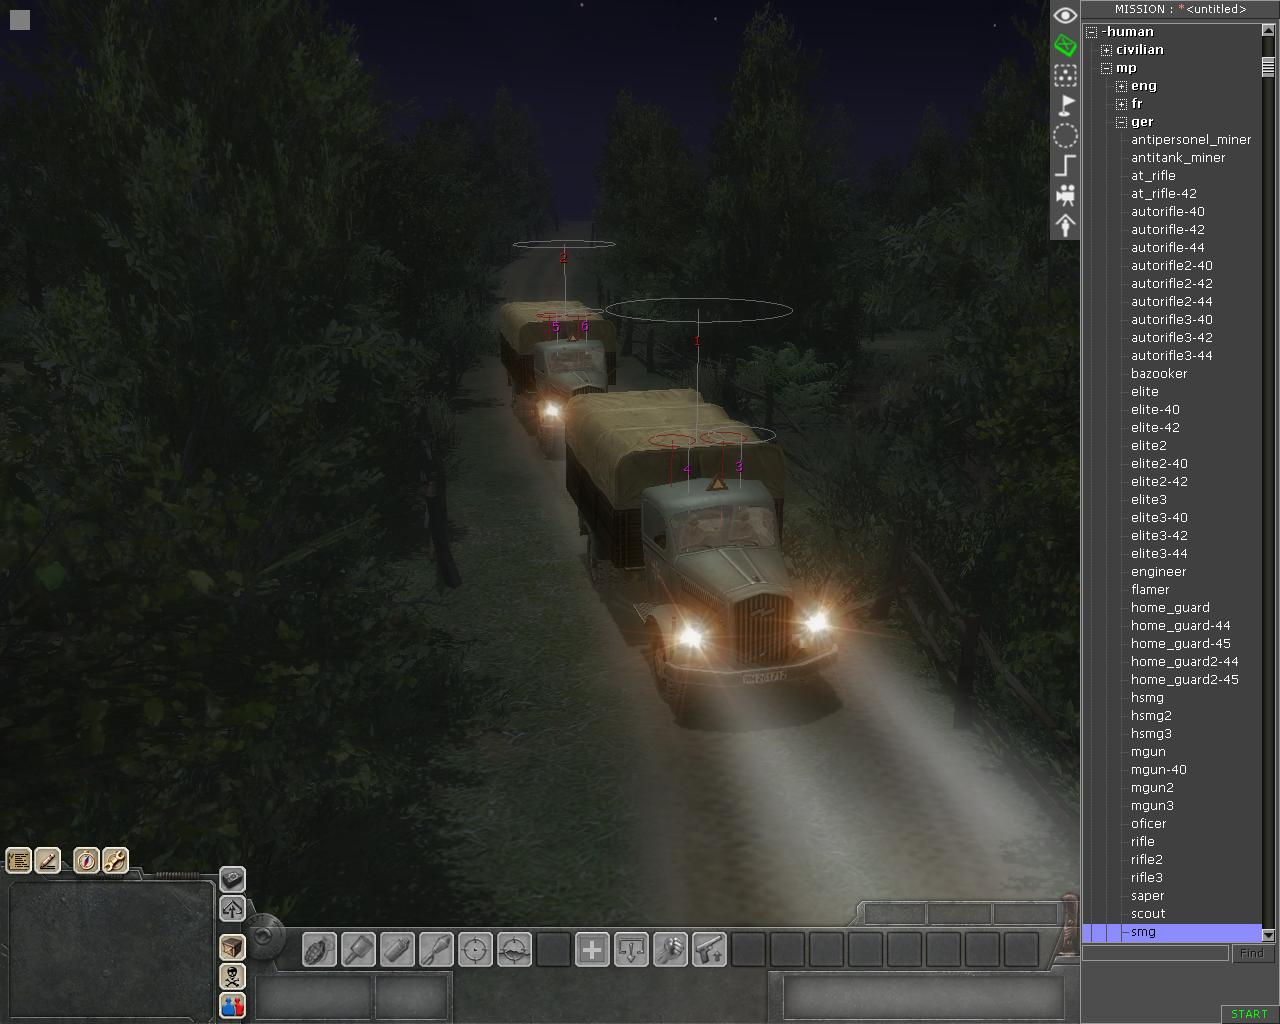Click the round dial knob left of command bar

point(264,936)
